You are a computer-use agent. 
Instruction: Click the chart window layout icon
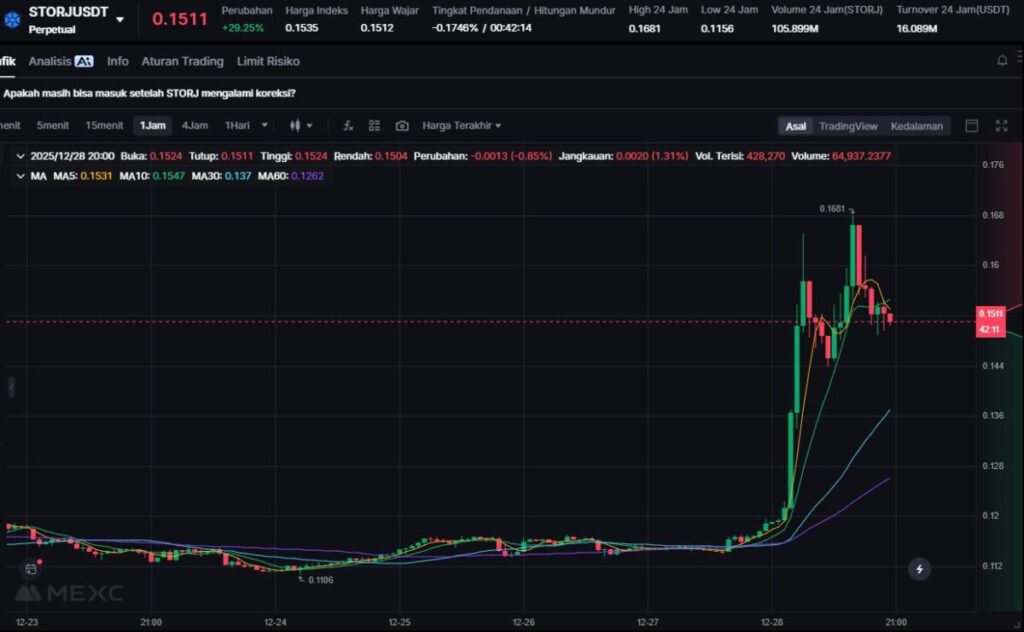tap(971, 126)
